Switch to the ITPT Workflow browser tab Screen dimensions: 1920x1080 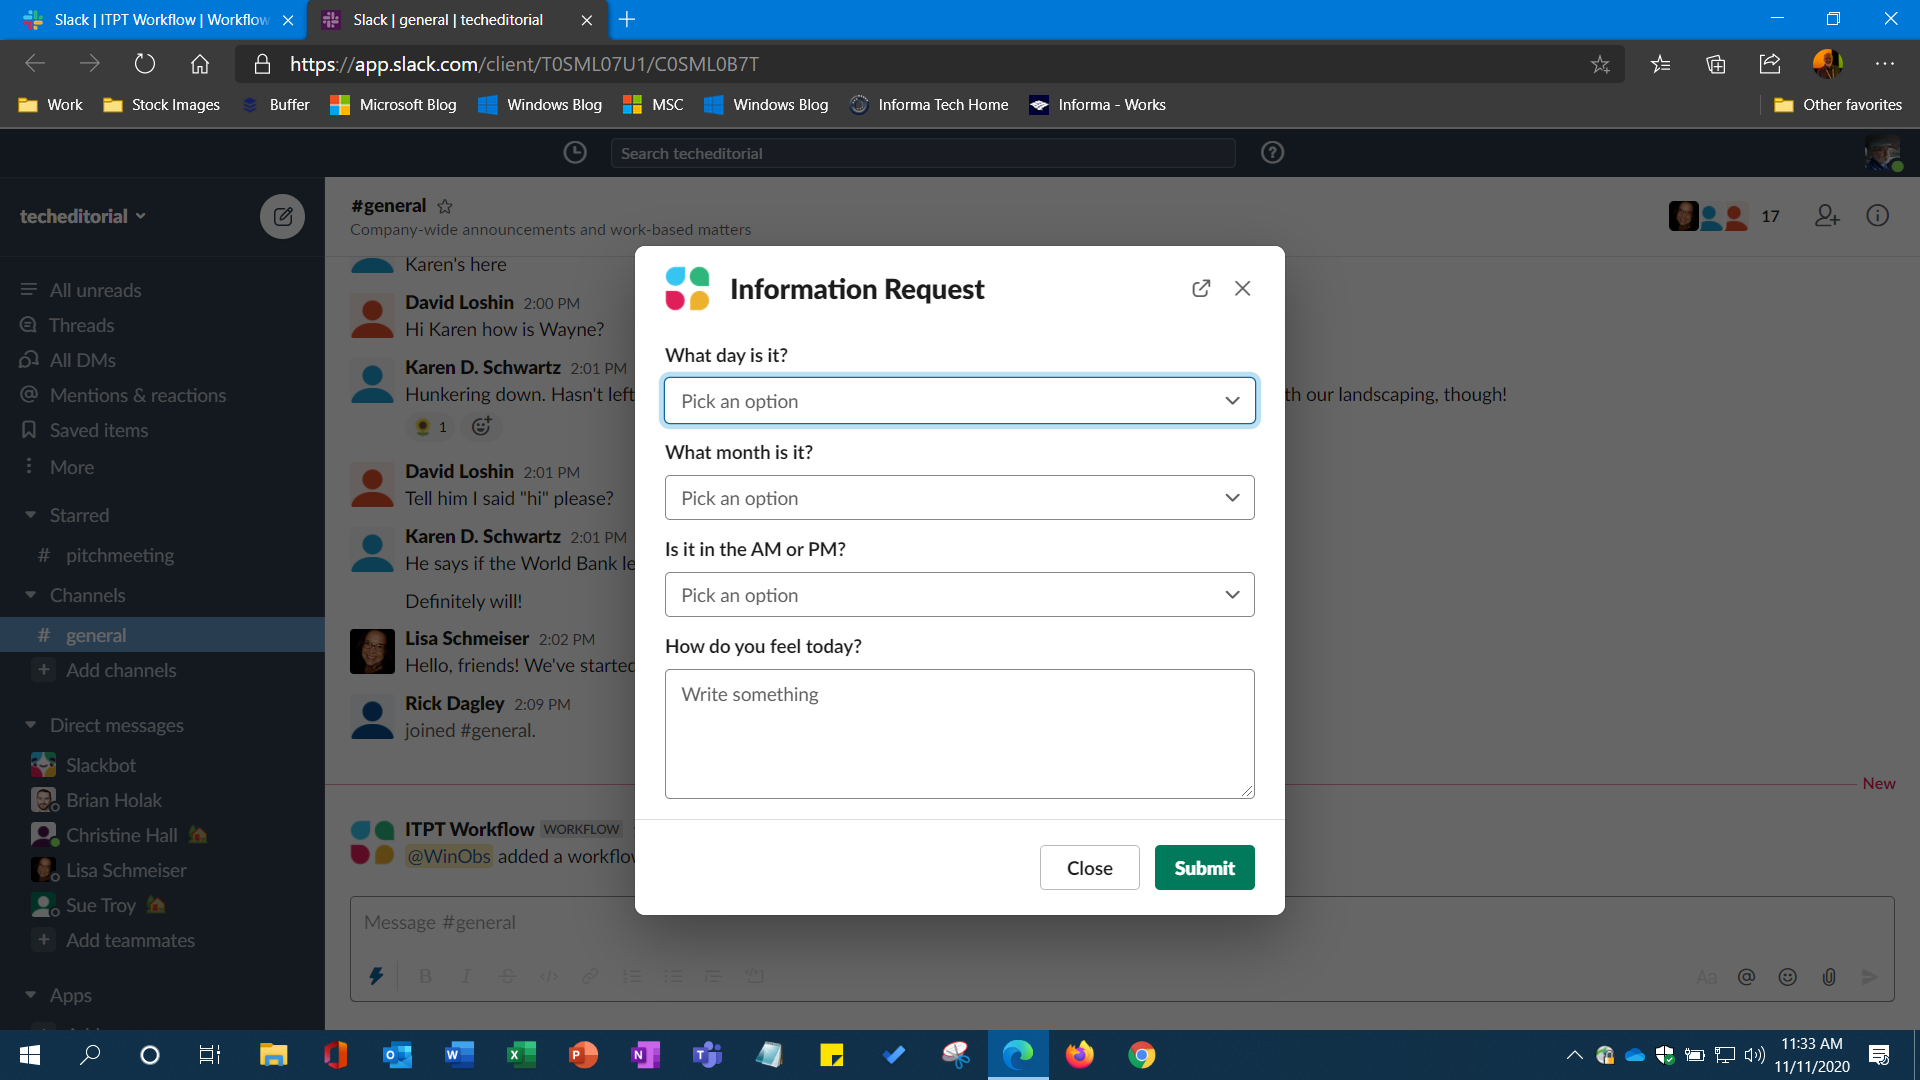150,19
